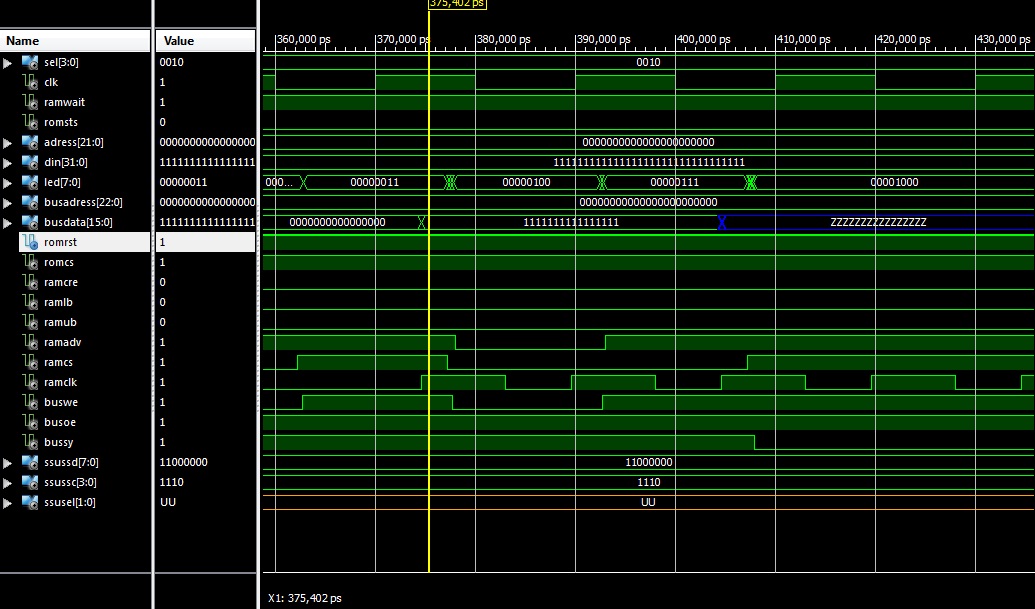This screenshot has width=1035, height=609.
Task: Expand the ssussc[3:0] bus signal
Action: [x=7, y=482]
